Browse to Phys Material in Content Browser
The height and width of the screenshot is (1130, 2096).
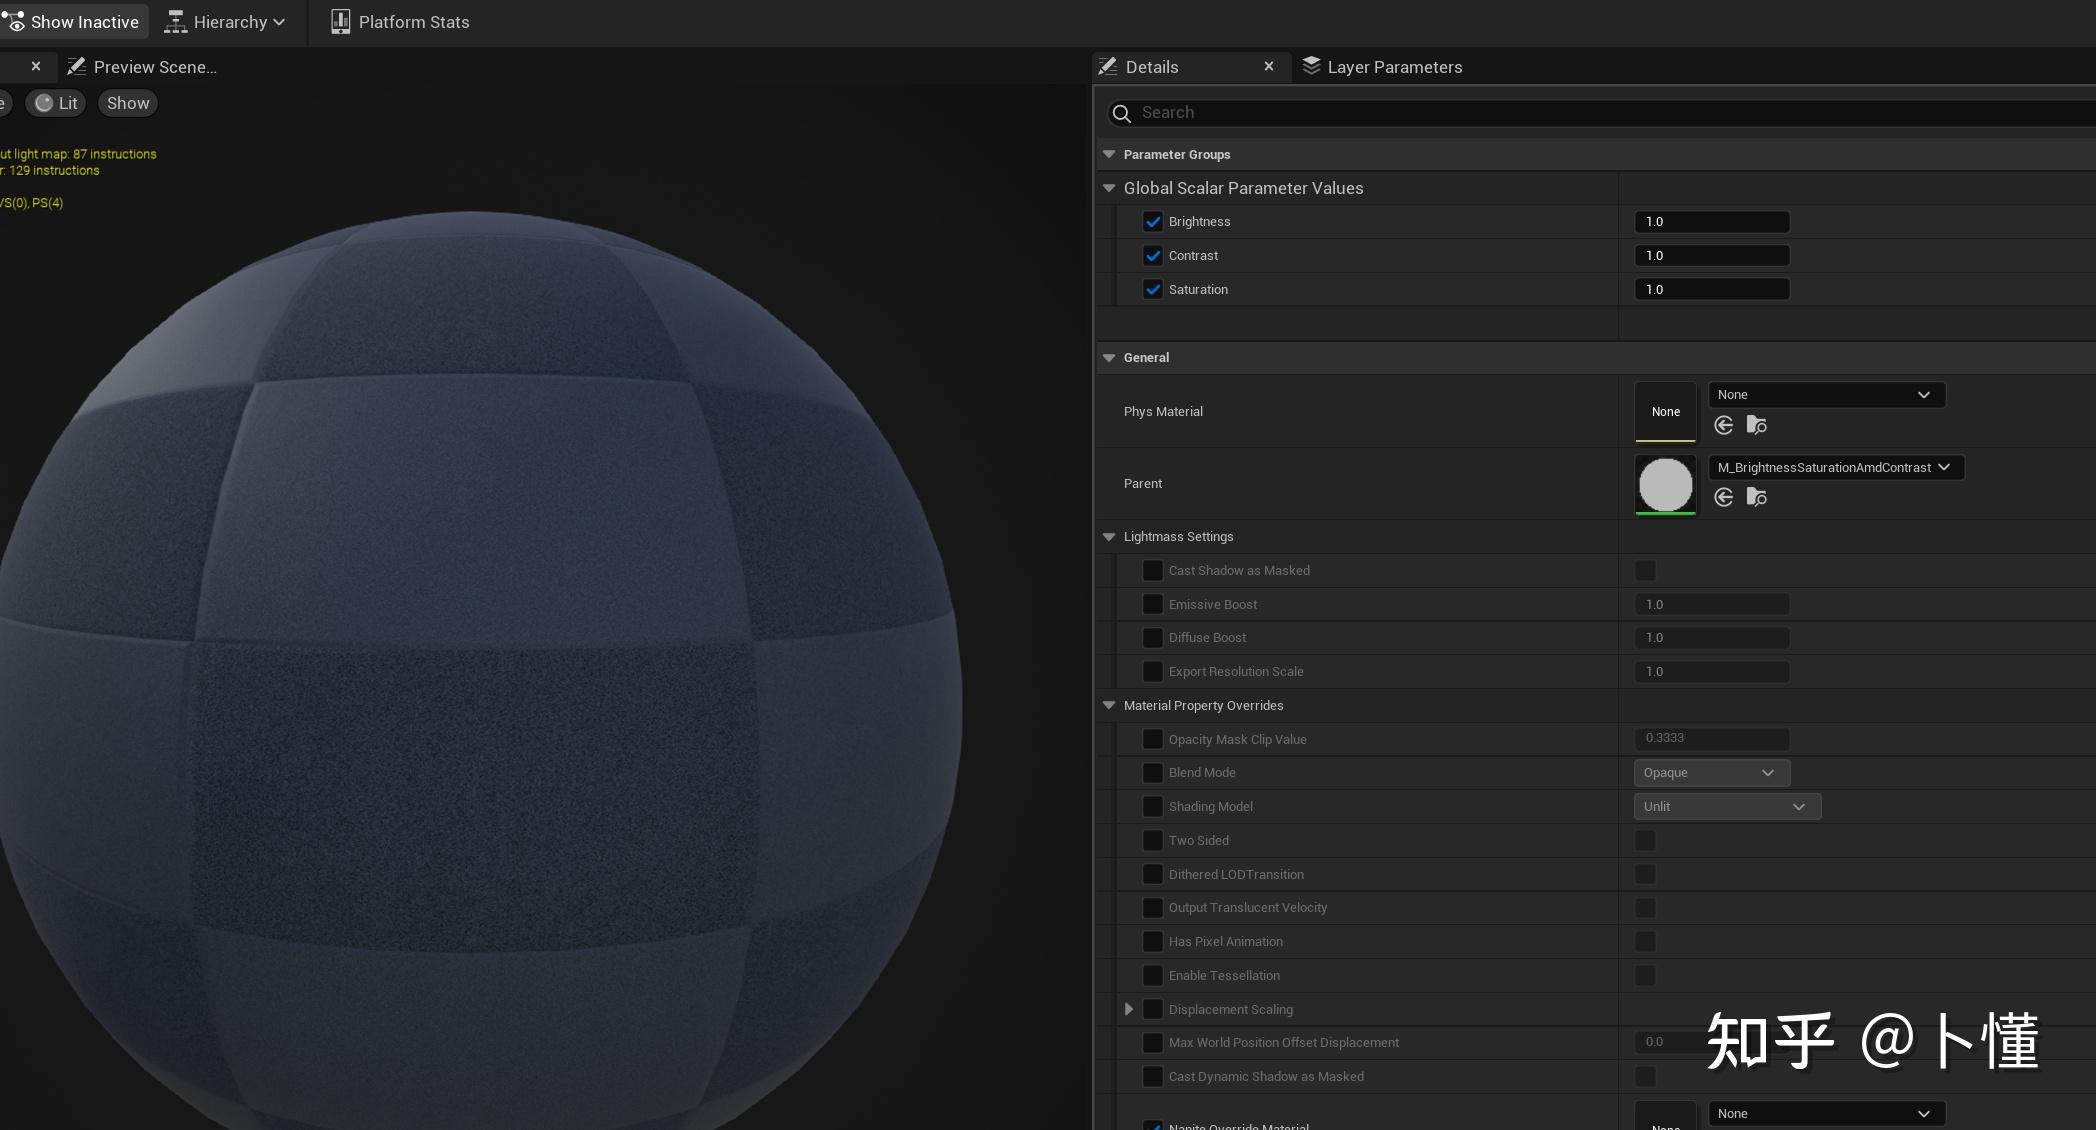click(x=1757, y=425)
